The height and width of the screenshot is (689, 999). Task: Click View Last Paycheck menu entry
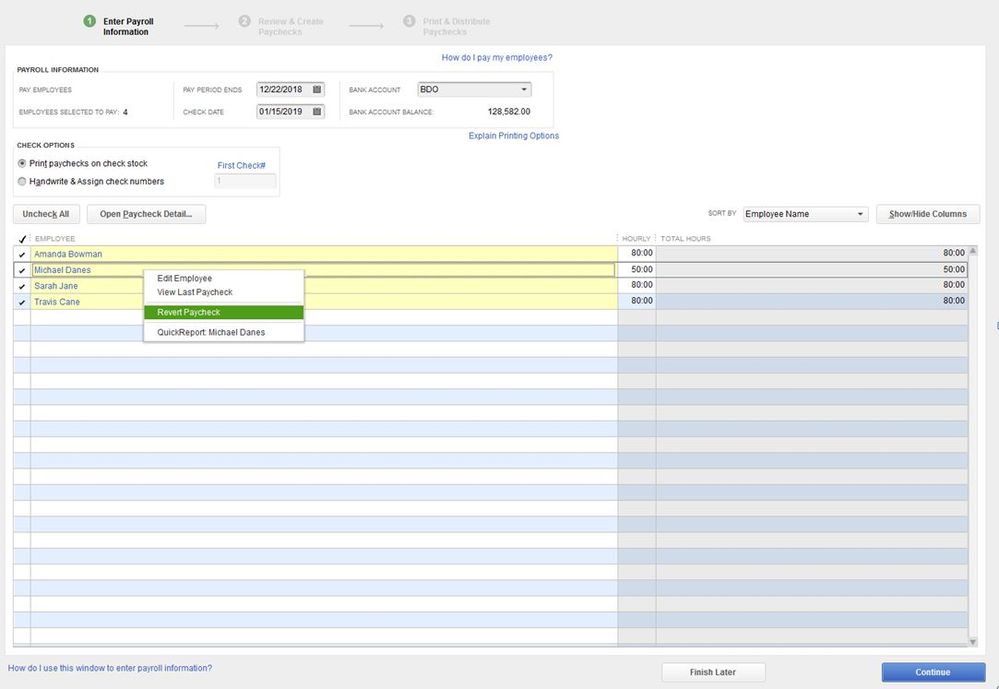click(x=194, y=292)
